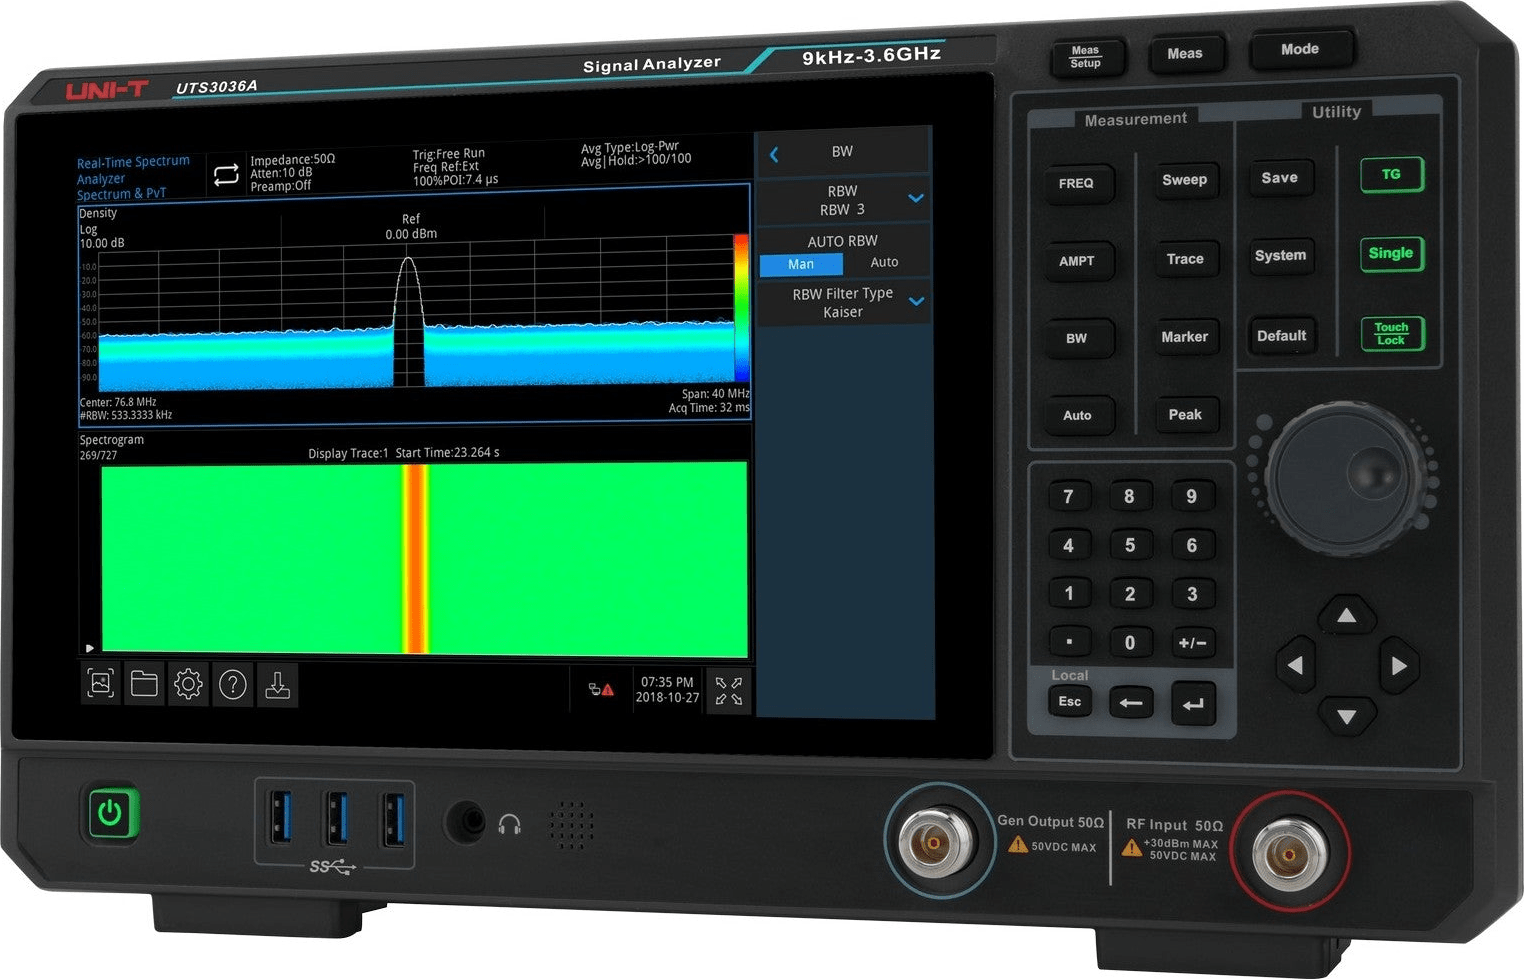The height and width of the screenshot is (979, 1524).
Task: Hit the Esc key
Action: 1070,702
